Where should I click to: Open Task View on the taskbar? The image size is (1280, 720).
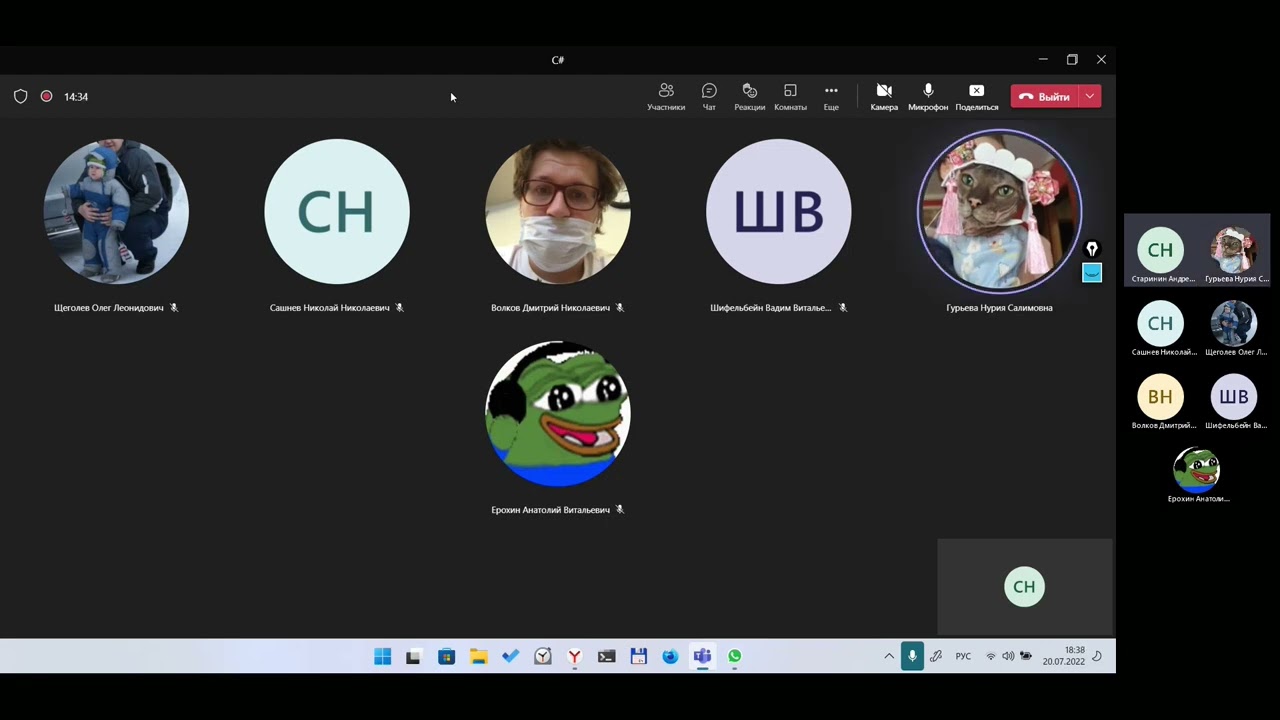pos(413,656)
